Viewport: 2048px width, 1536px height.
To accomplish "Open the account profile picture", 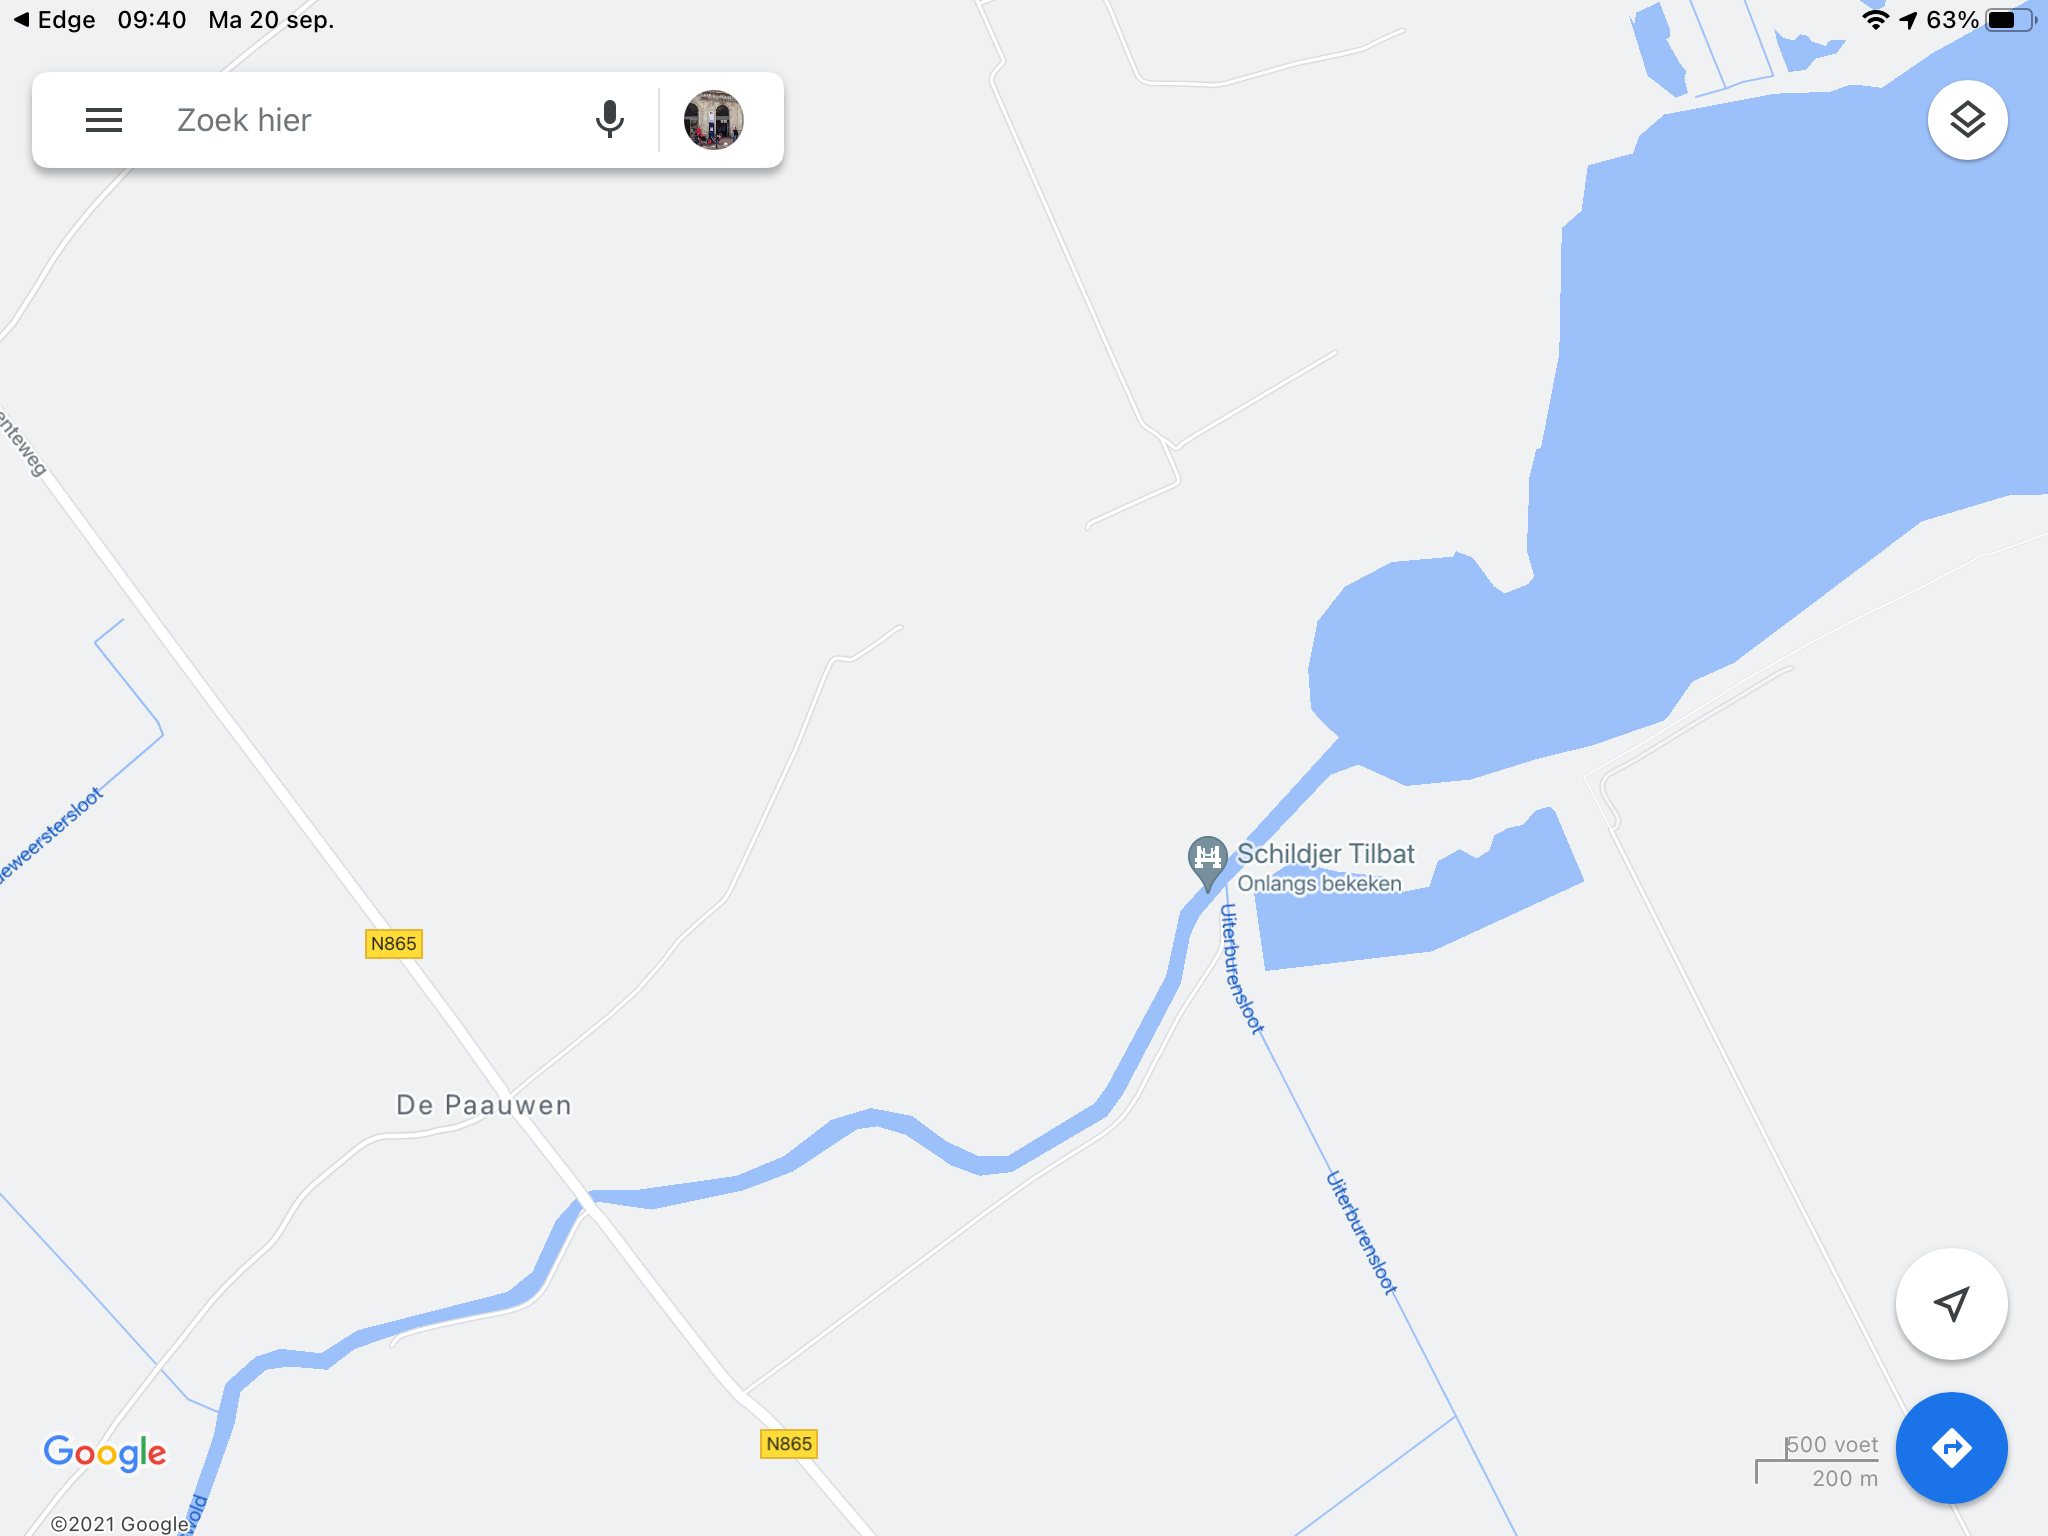I will (x=713, y=120).
